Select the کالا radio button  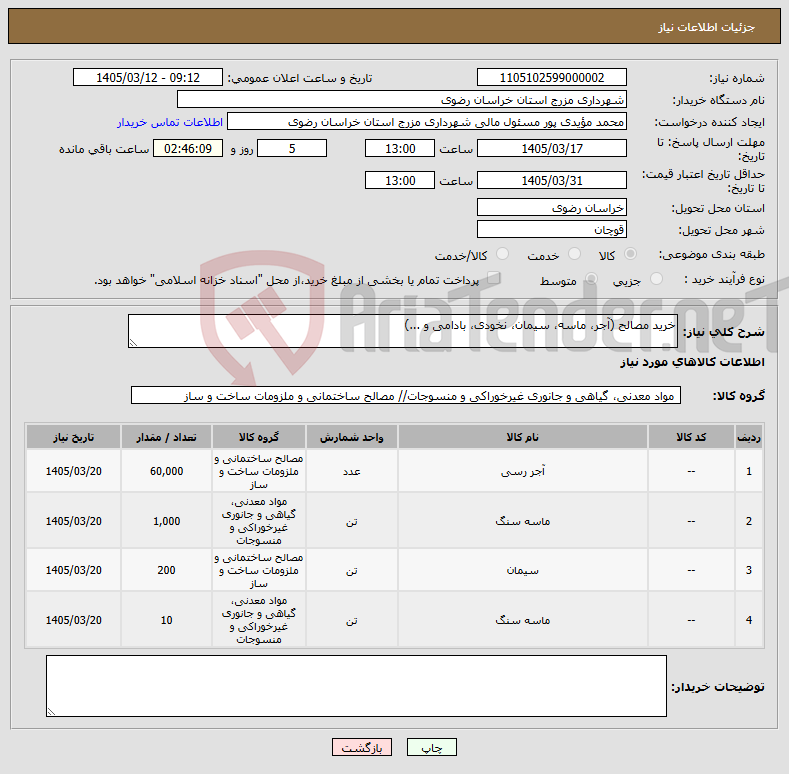tap(630, 254)
